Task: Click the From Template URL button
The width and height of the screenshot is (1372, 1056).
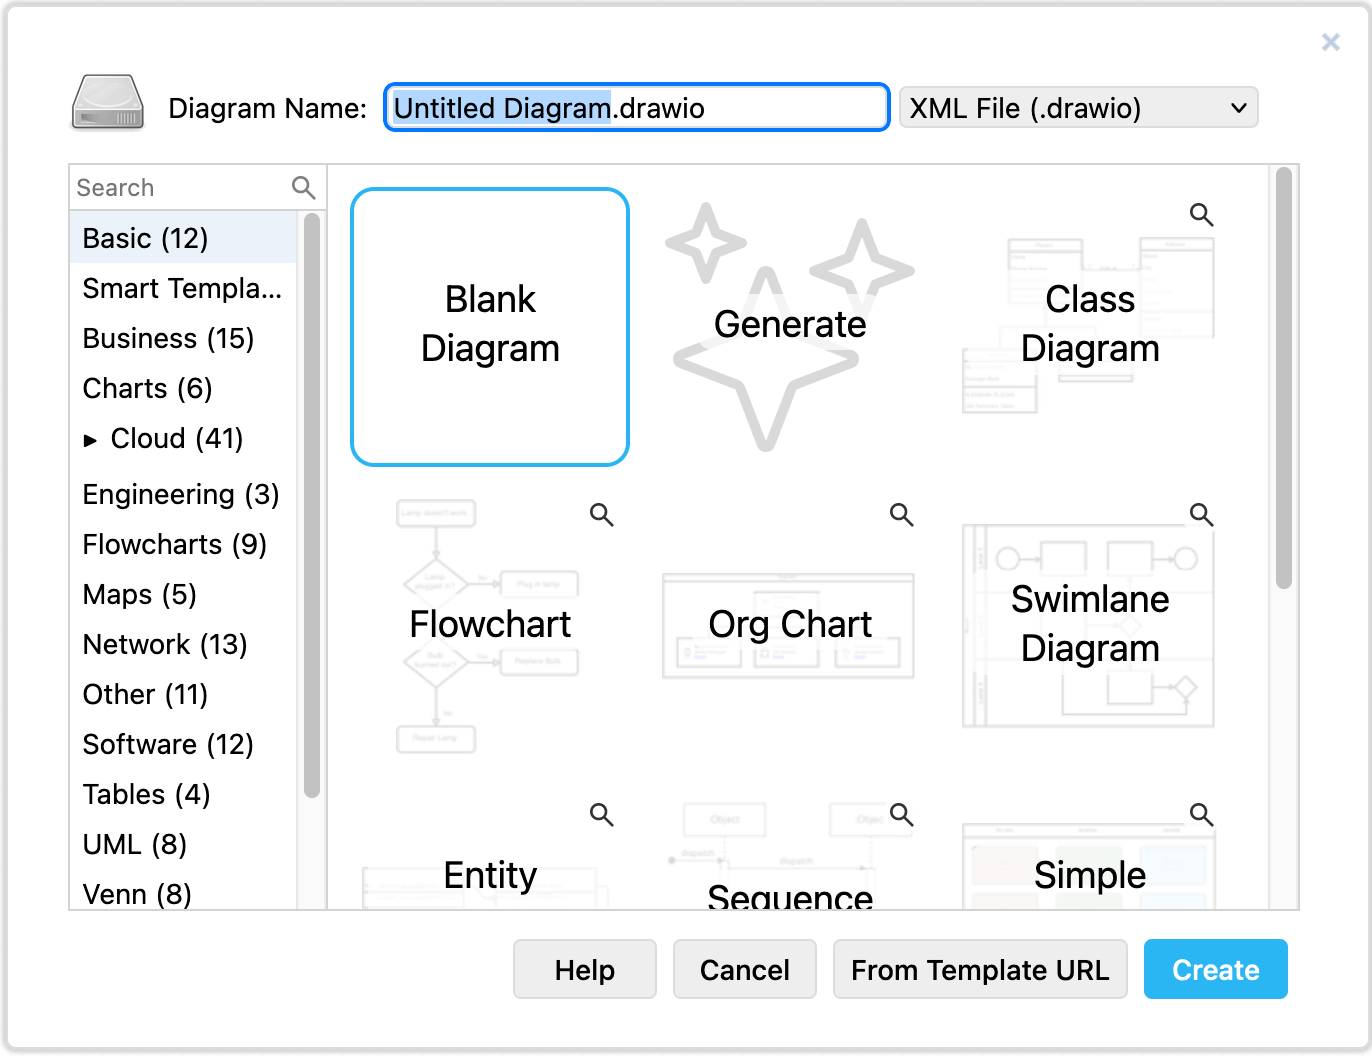Action: pyautogui.click(x=980, y=969)
